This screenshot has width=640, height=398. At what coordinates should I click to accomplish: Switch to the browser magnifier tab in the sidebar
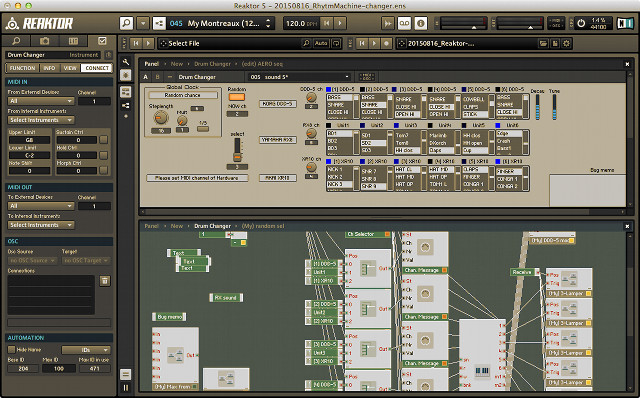tap(16, 41)
